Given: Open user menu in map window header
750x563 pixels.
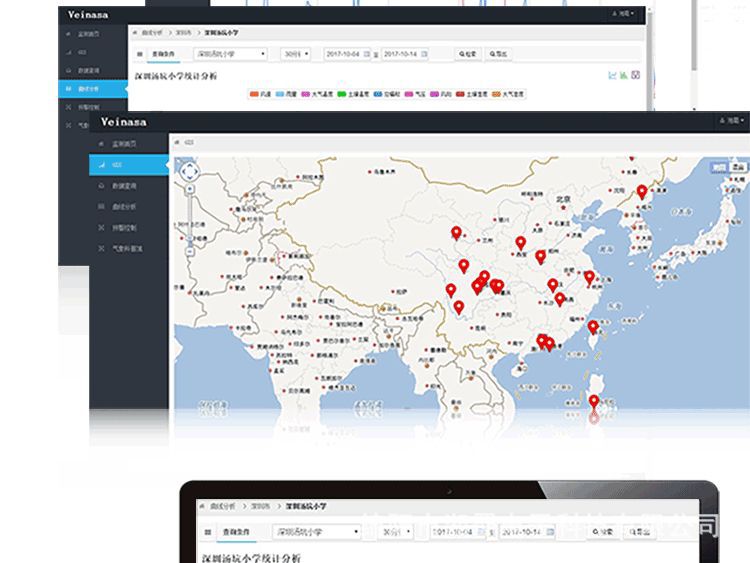Looking at the screenshot, I should 732,121.
